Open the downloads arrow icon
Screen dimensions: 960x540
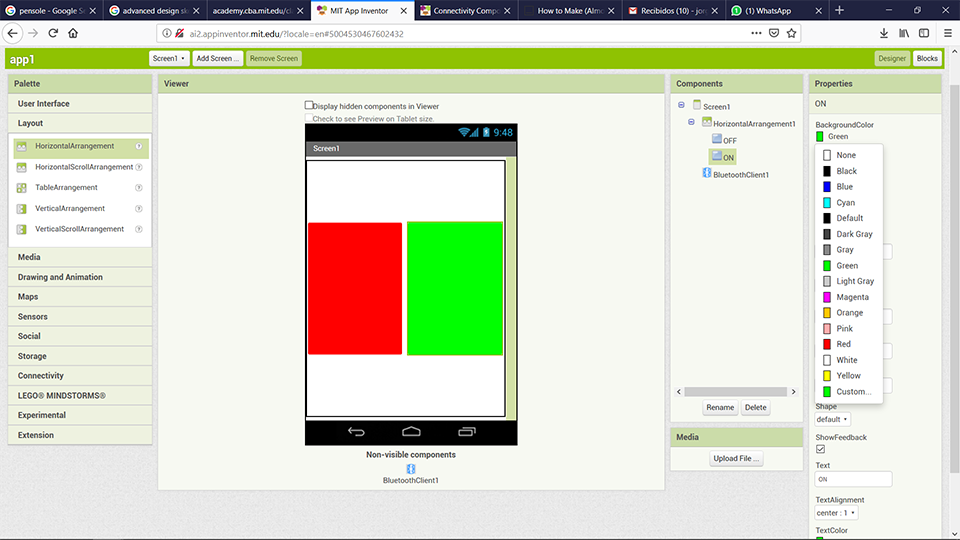pyautogui.click(x=883, y=33)
